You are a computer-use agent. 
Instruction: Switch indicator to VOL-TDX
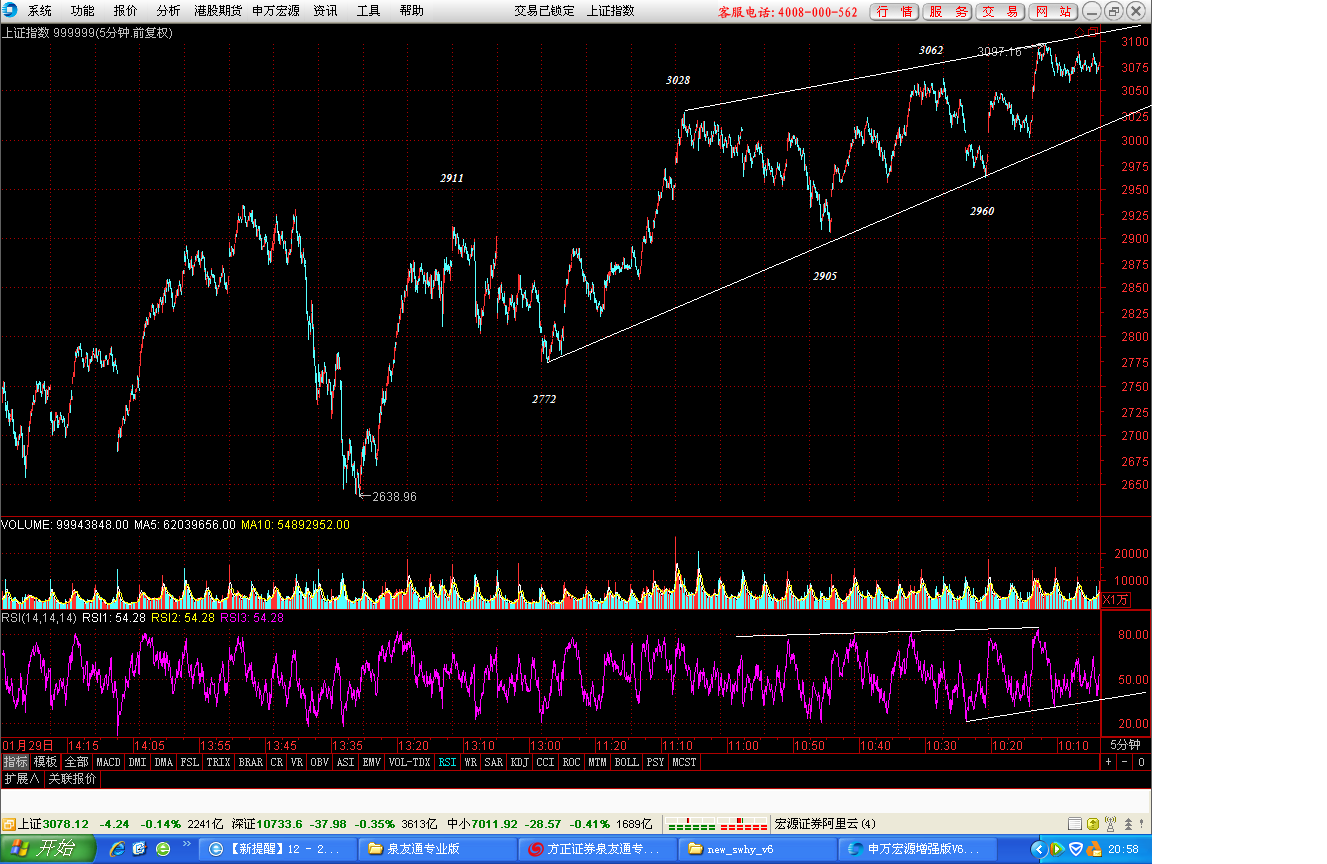pyautogui.click(x=410, y=762)
